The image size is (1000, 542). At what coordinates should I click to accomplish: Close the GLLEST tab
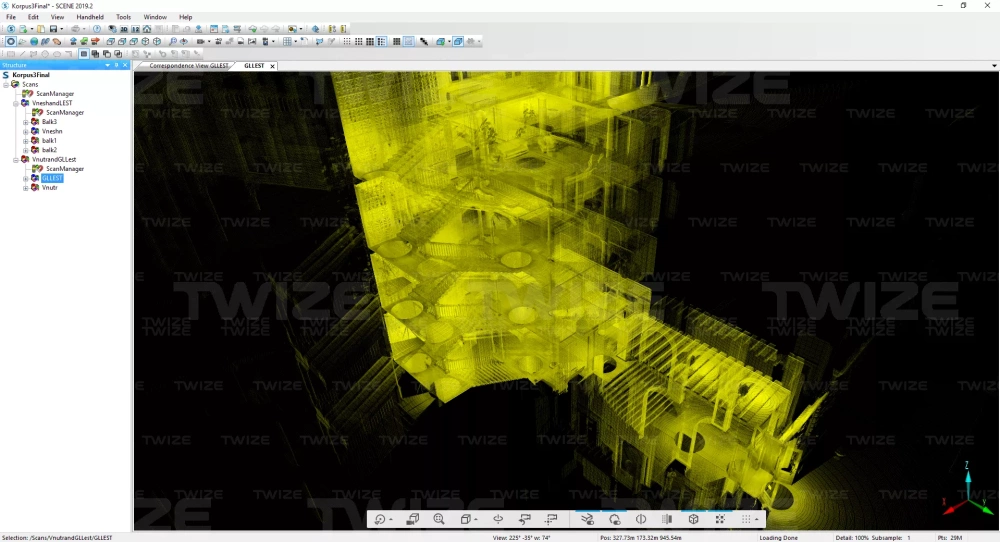[272, 66]
